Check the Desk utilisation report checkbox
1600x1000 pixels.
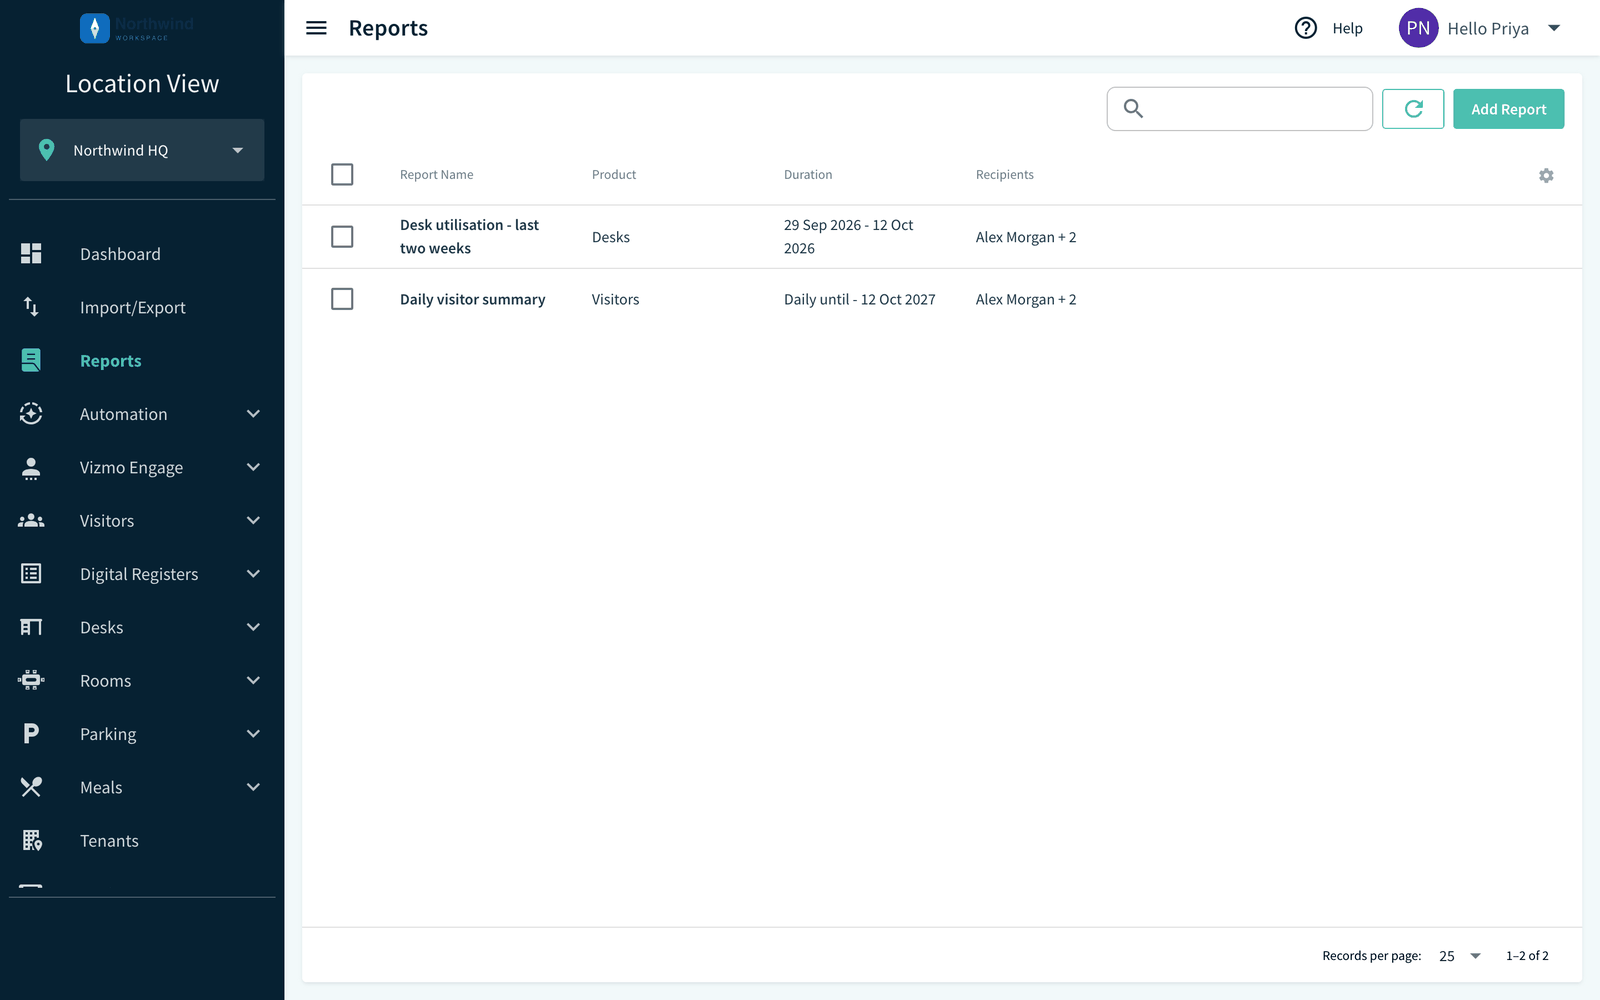(x=342, y=237)
